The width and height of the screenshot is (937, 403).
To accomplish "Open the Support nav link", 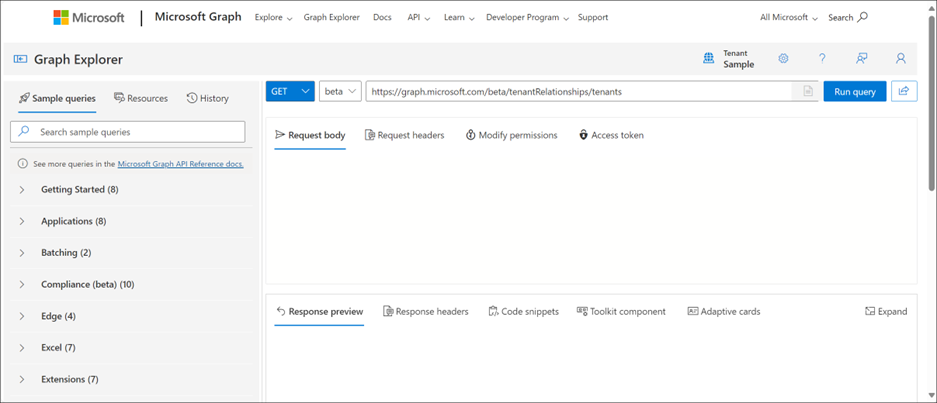I will pos(593,17).
